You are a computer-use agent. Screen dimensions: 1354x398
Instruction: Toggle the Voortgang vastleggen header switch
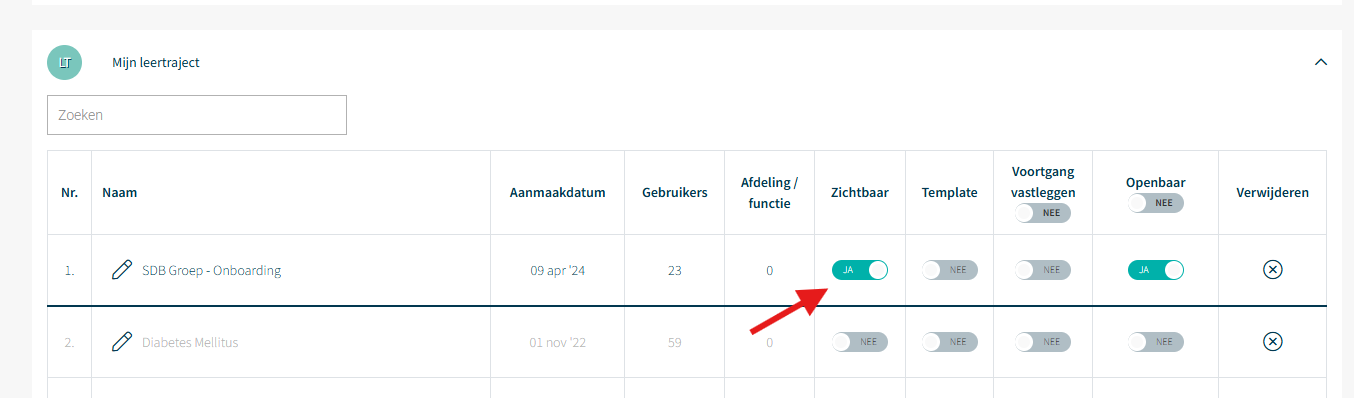tap(1043, 213)
